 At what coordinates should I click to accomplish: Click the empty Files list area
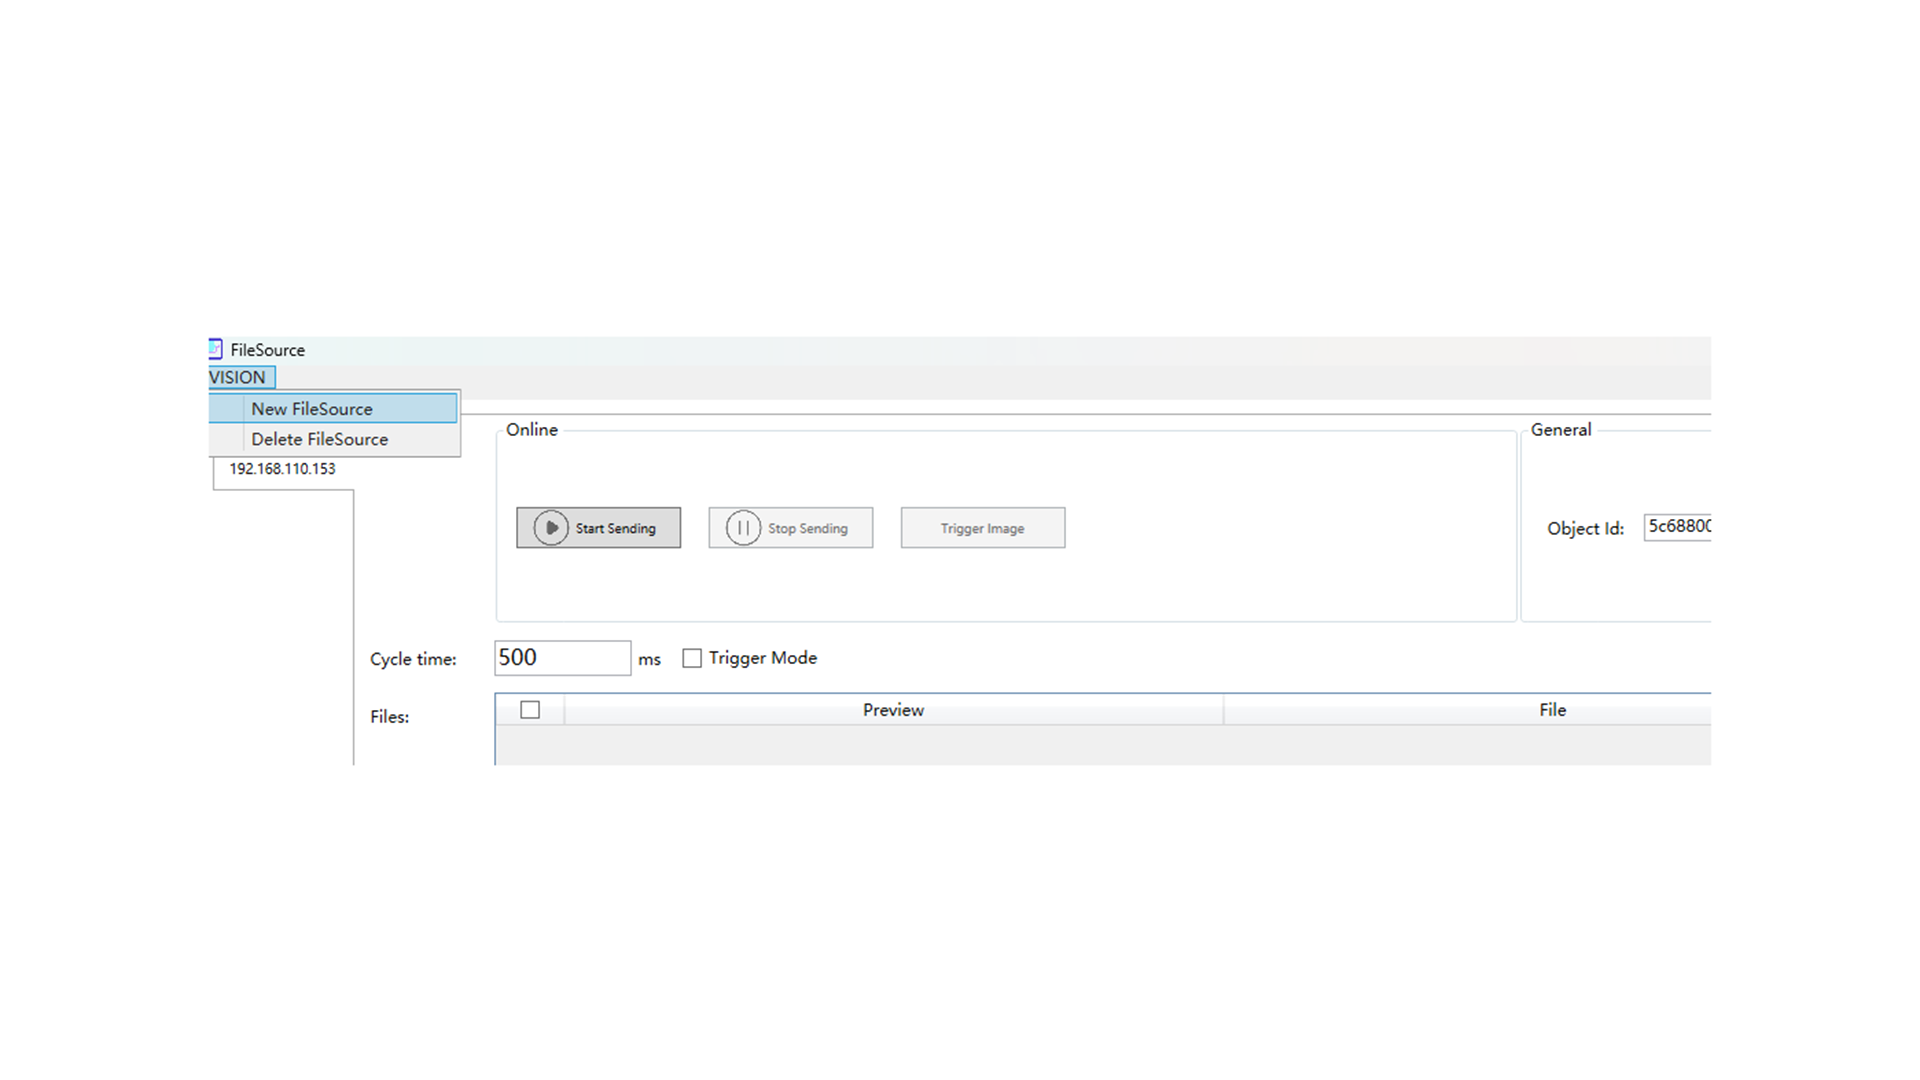[1100, 745]
